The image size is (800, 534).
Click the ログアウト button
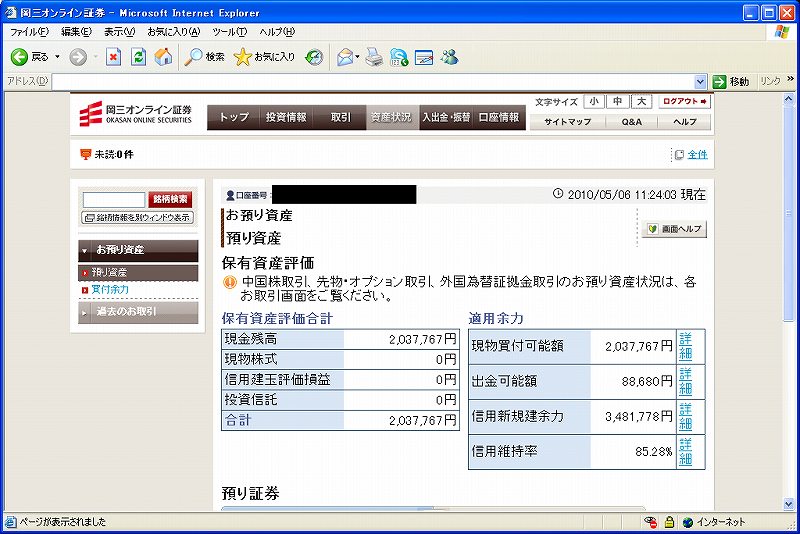(685, 102)
